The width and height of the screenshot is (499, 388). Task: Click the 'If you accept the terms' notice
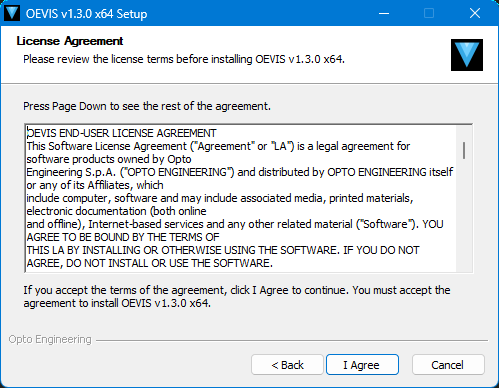(237, 297)
